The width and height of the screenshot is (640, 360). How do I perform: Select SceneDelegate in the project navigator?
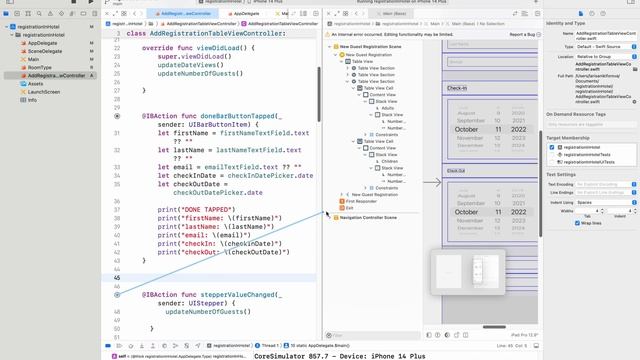(45, 51)
